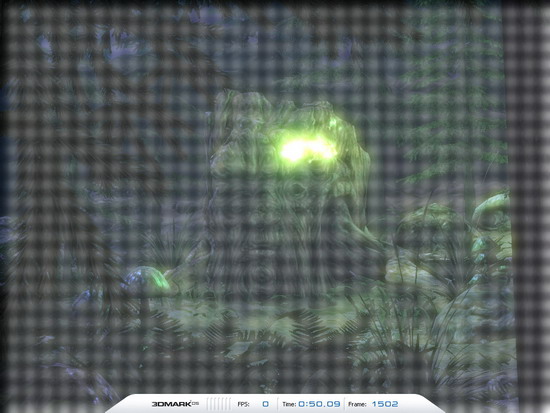Screen dimensions: 550x413
Task: Click the Time: label
Action: pos(289,404)
